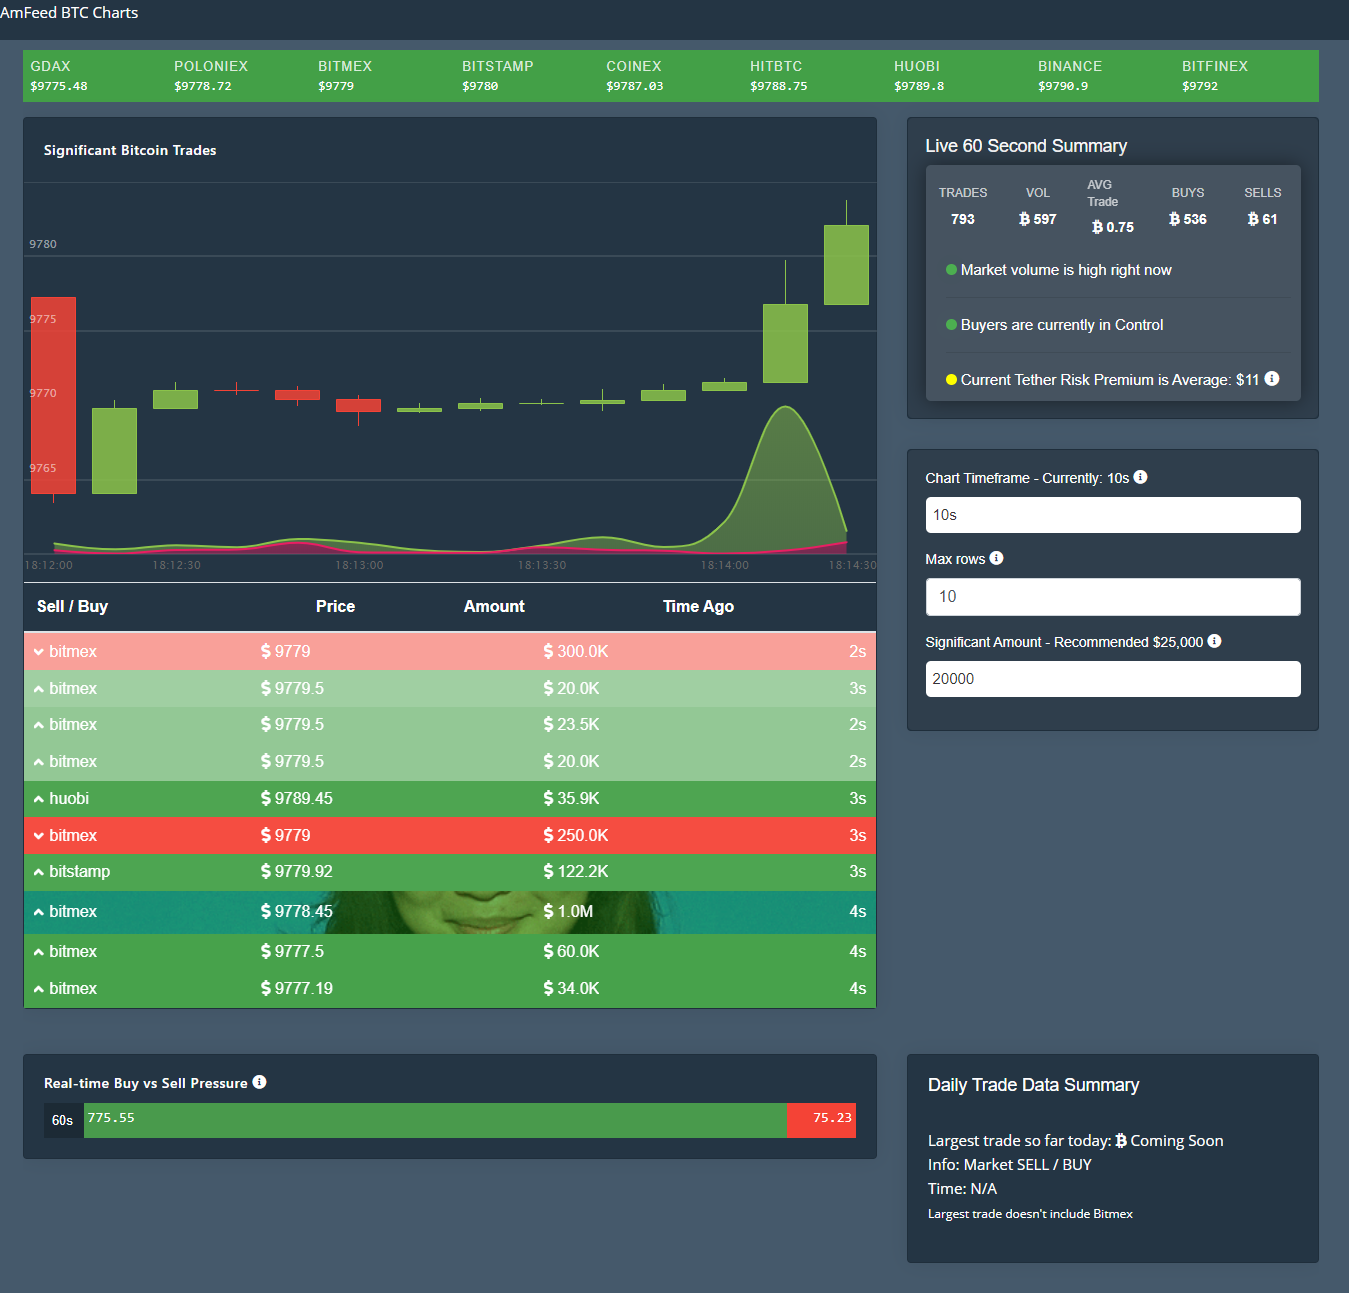Click the bitcoin symbol next to SELLS 61
1349x1293 pixels.
(1253, 219)
